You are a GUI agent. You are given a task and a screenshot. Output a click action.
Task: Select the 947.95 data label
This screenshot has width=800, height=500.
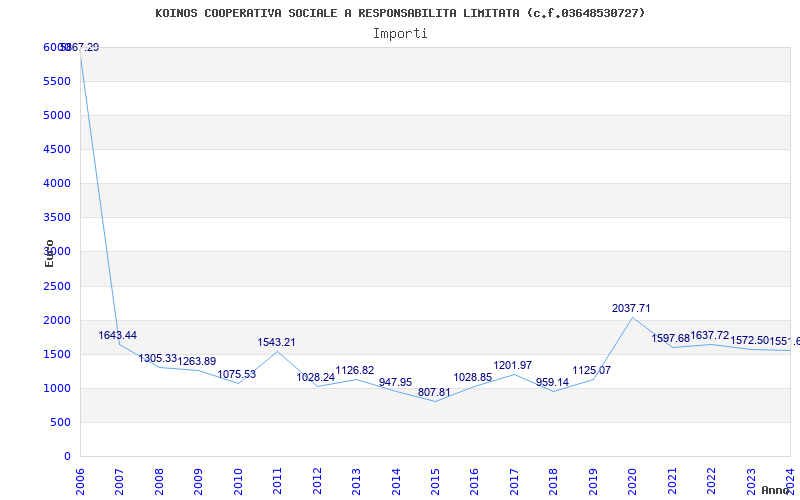pos(395,383)
